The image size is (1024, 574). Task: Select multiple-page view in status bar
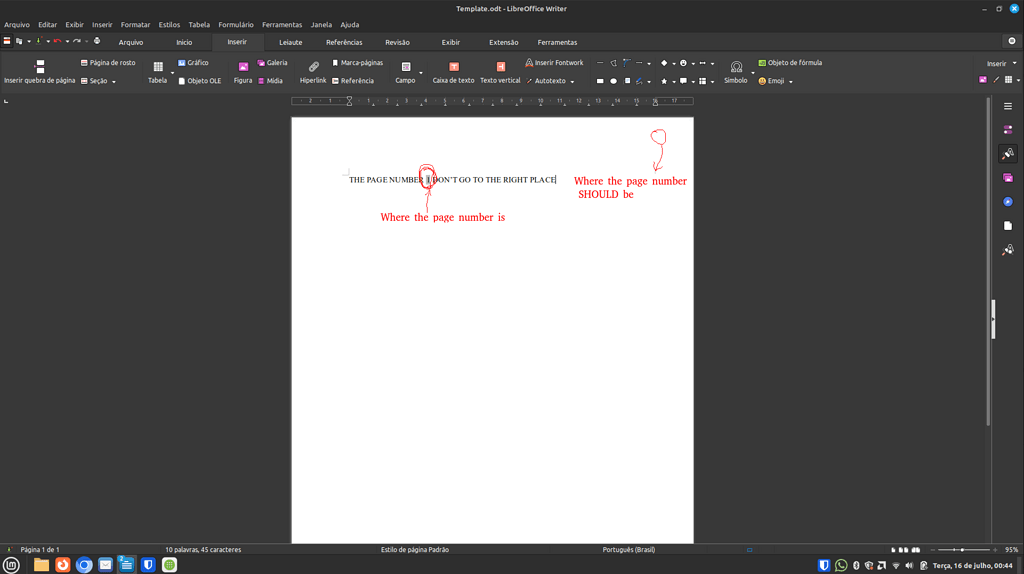(x=904, y=550)
